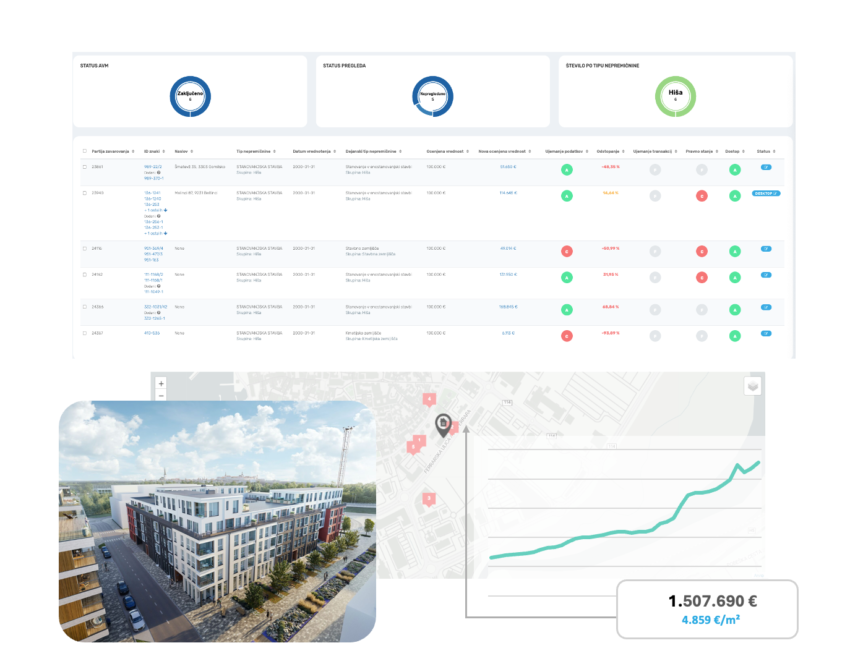This screenshot has width=850, height=669.
Task: Open the map layers switcher
Action: [753, 387]
